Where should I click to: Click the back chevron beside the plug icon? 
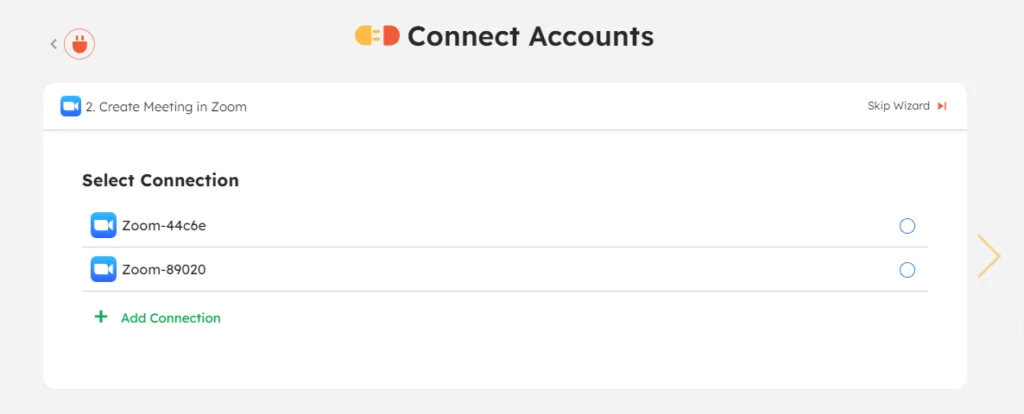click(x=53, y=44)
